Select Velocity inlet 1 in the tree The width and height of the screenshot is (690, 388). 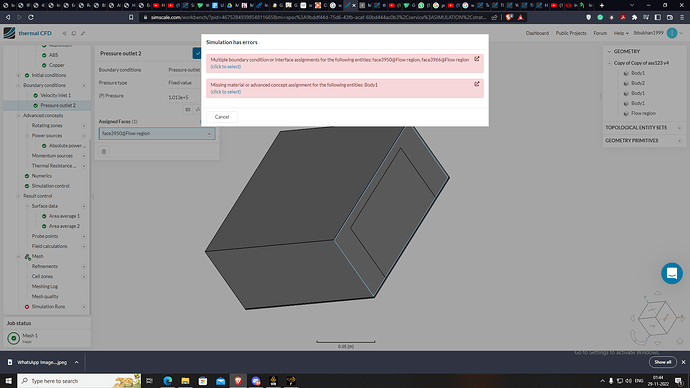55,95
